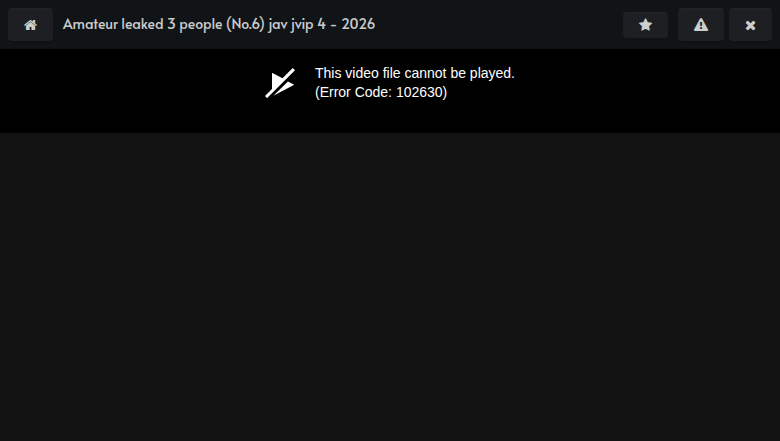
Task: Toggle the favorite star button
Action: (645, 25)
